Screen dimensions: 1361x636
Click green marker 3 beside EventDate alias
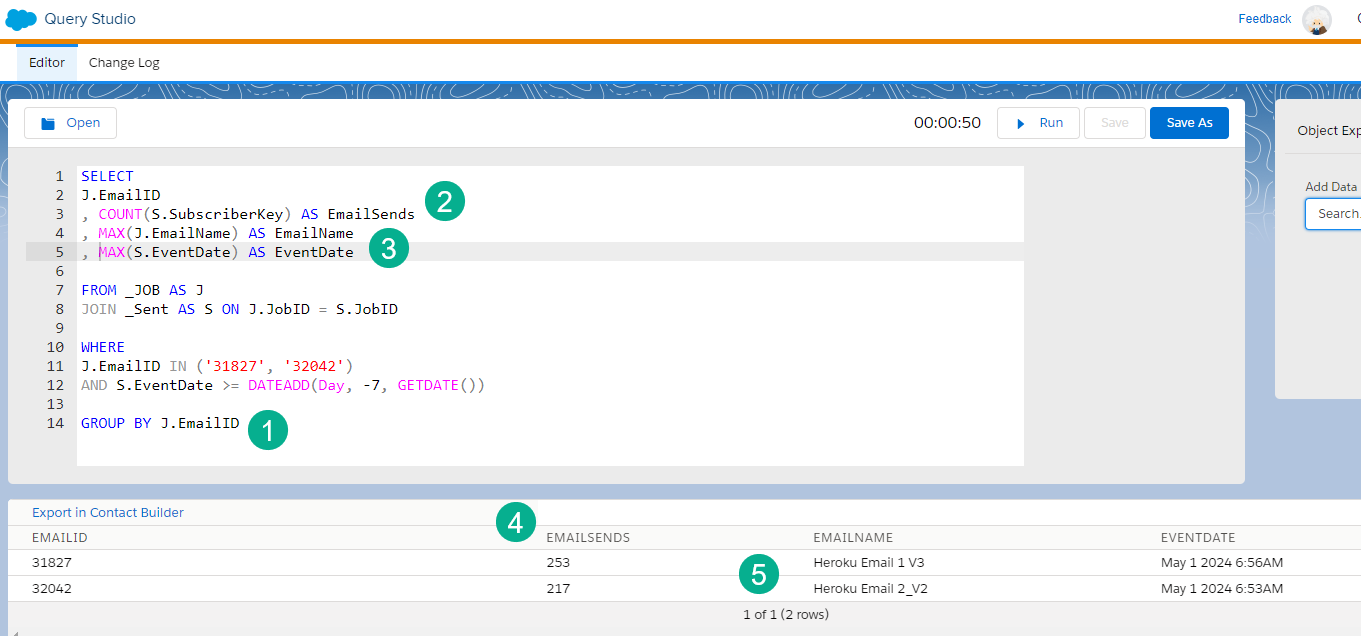point(388,248)
